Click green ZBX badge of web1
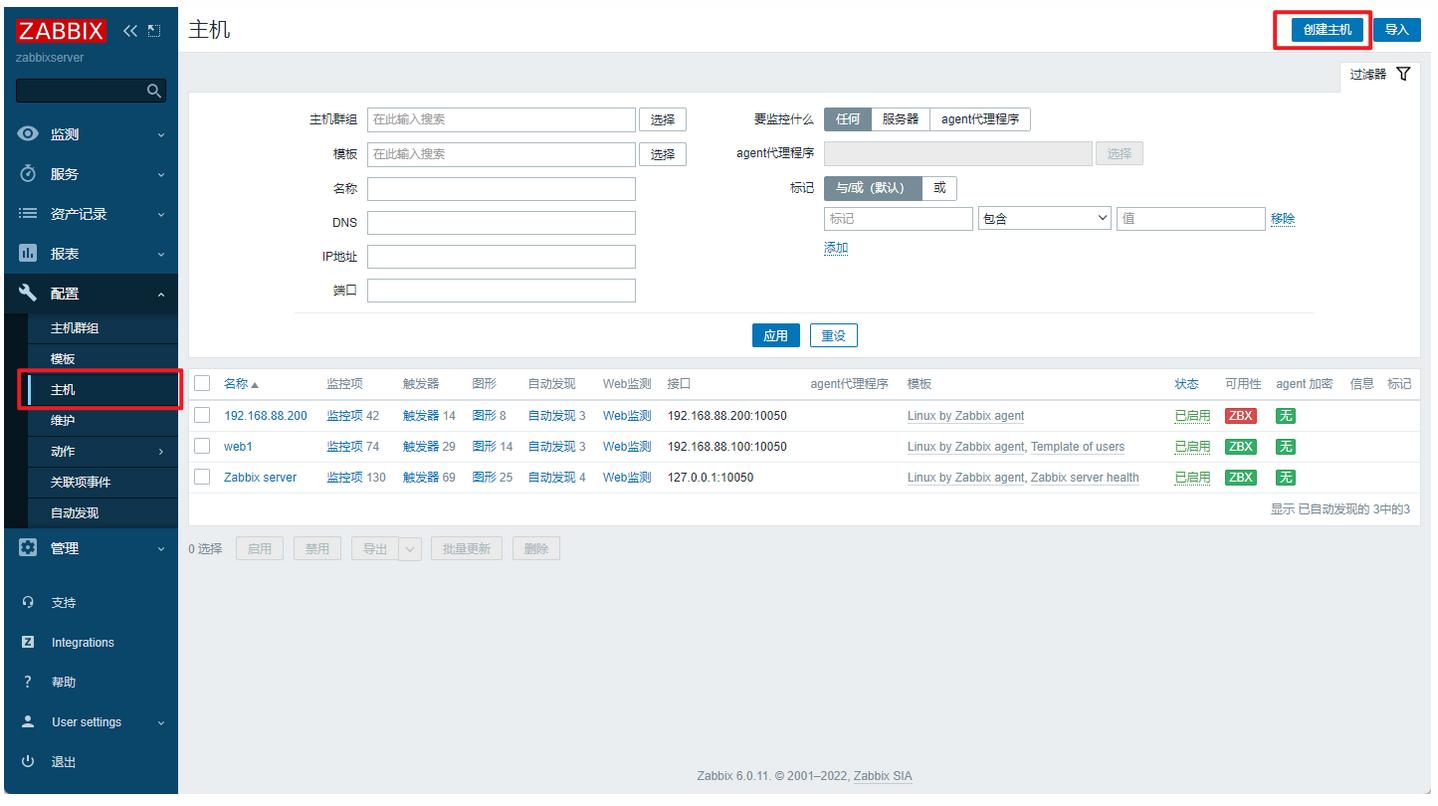The image size is (1438, 806). click(1240, 447)
